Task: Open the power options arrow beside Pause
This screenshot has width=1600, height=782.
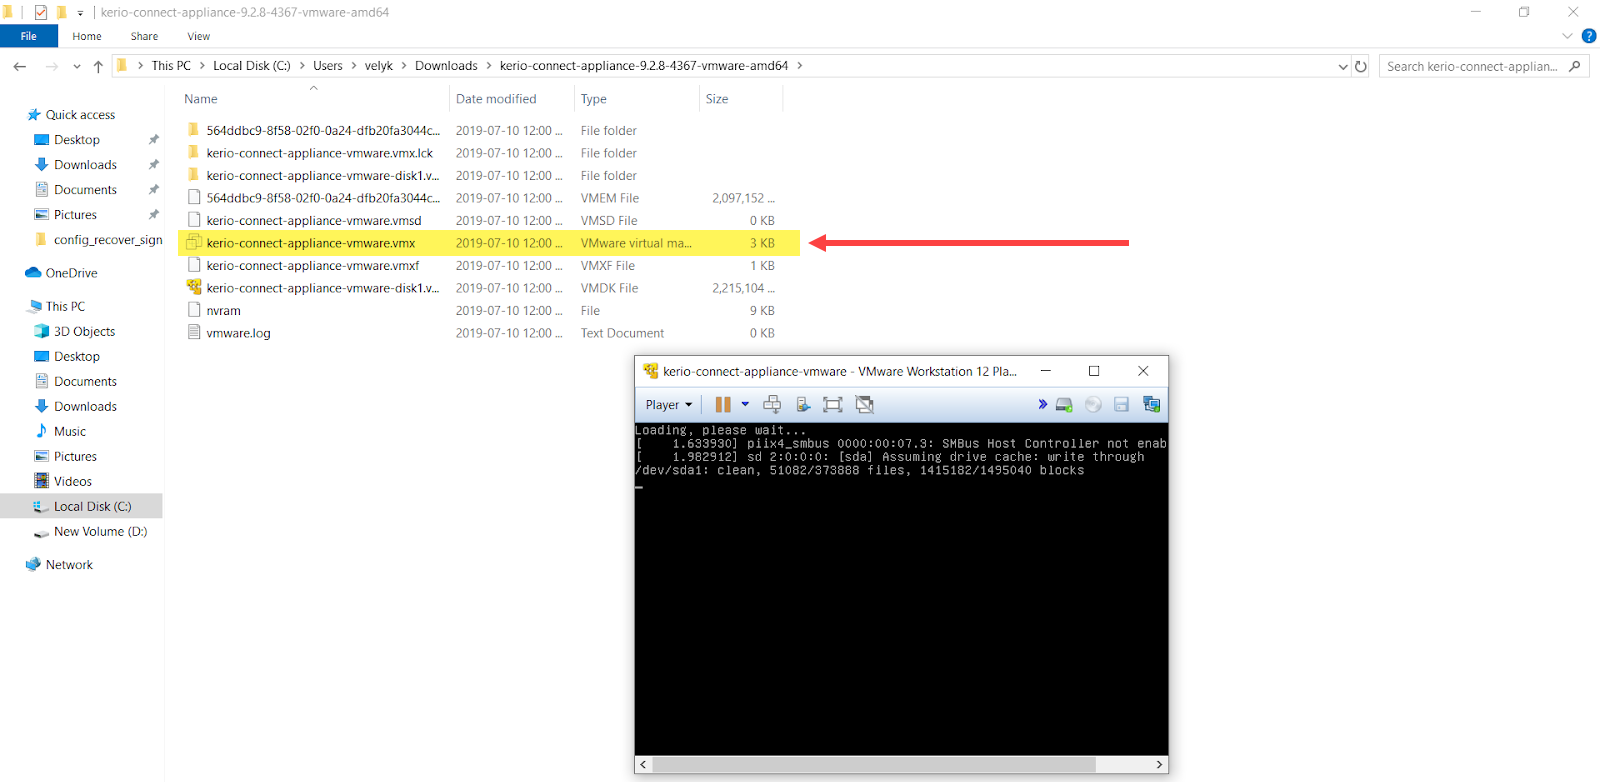Action: [x=745, y=405]
